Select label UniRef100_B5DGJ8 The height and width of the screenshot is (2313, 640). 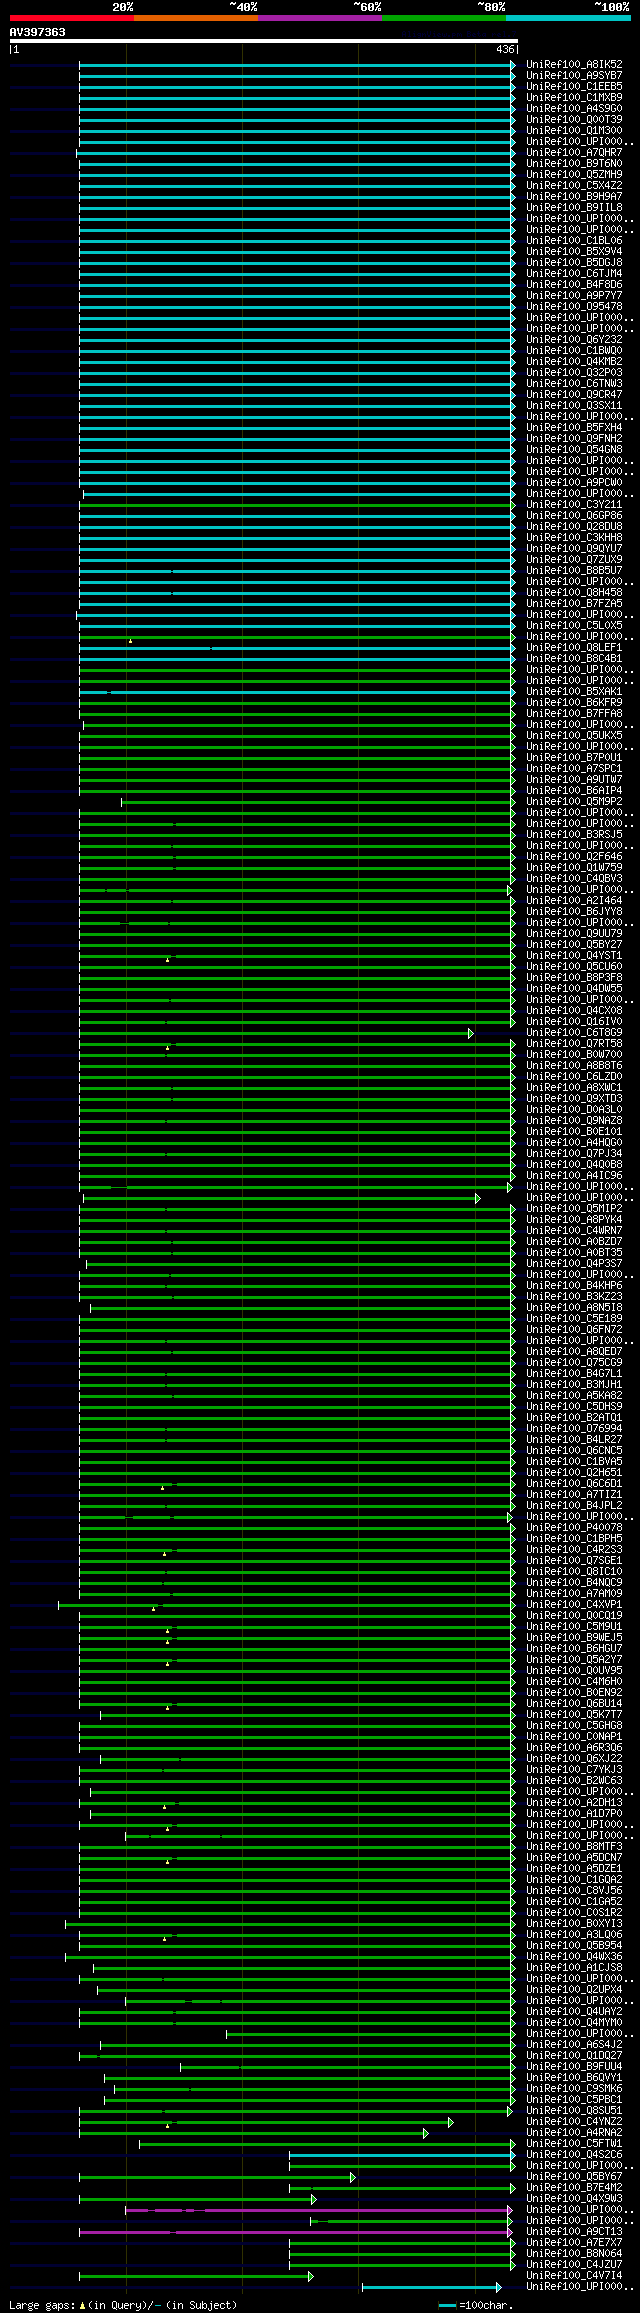[x=574, y=263]
